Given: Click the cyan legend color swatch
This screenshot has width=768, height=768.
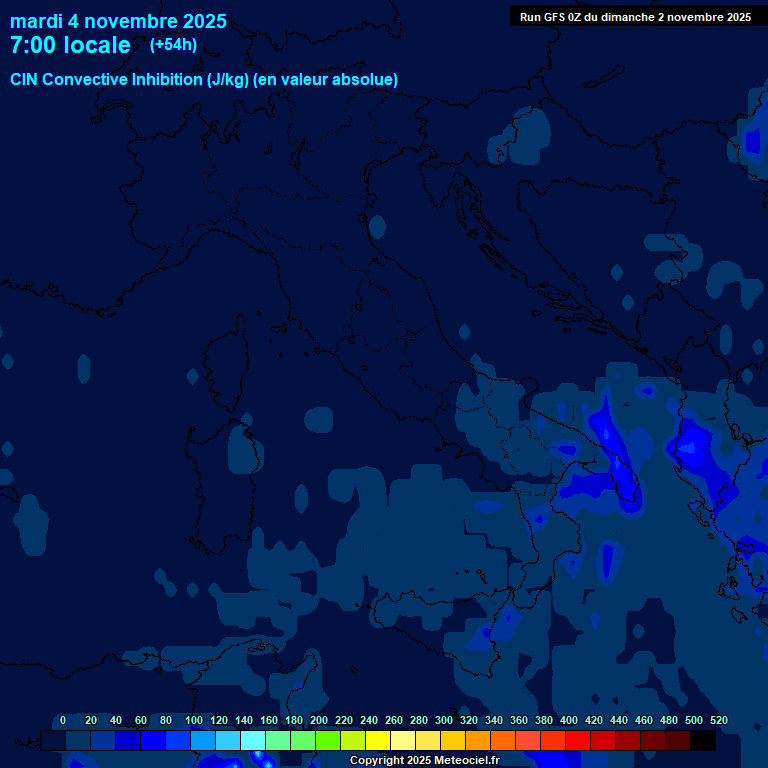Looking at the screenshot, I should tap(253, 741).
